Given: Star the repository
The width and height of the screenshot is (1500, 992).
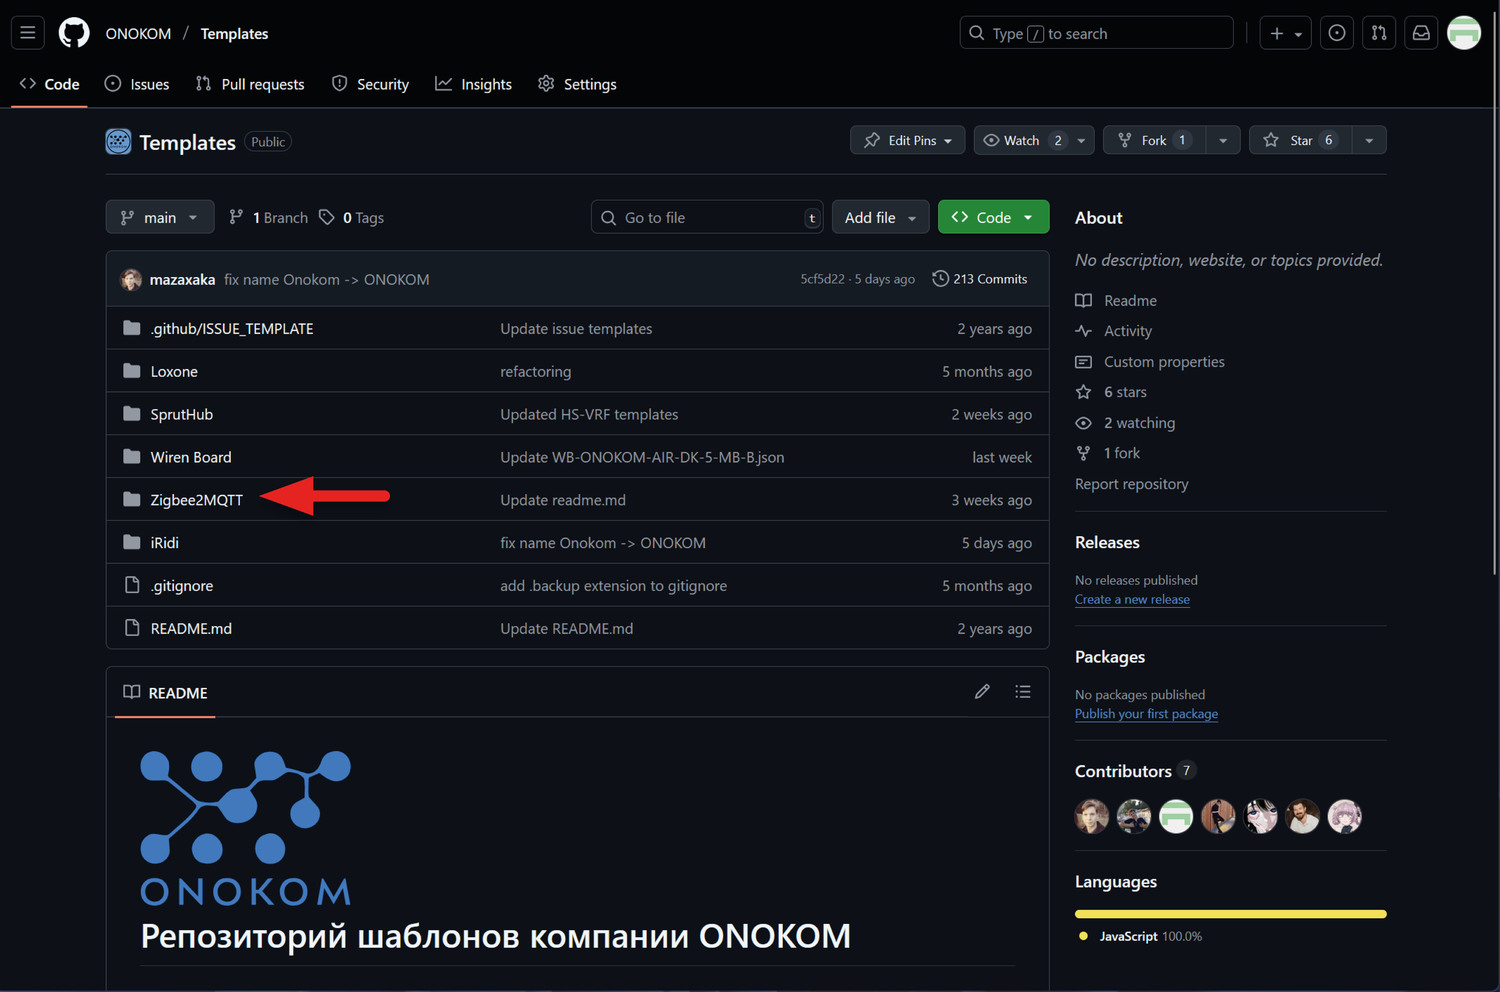Looking at the screenshot, I should 1297,140.
